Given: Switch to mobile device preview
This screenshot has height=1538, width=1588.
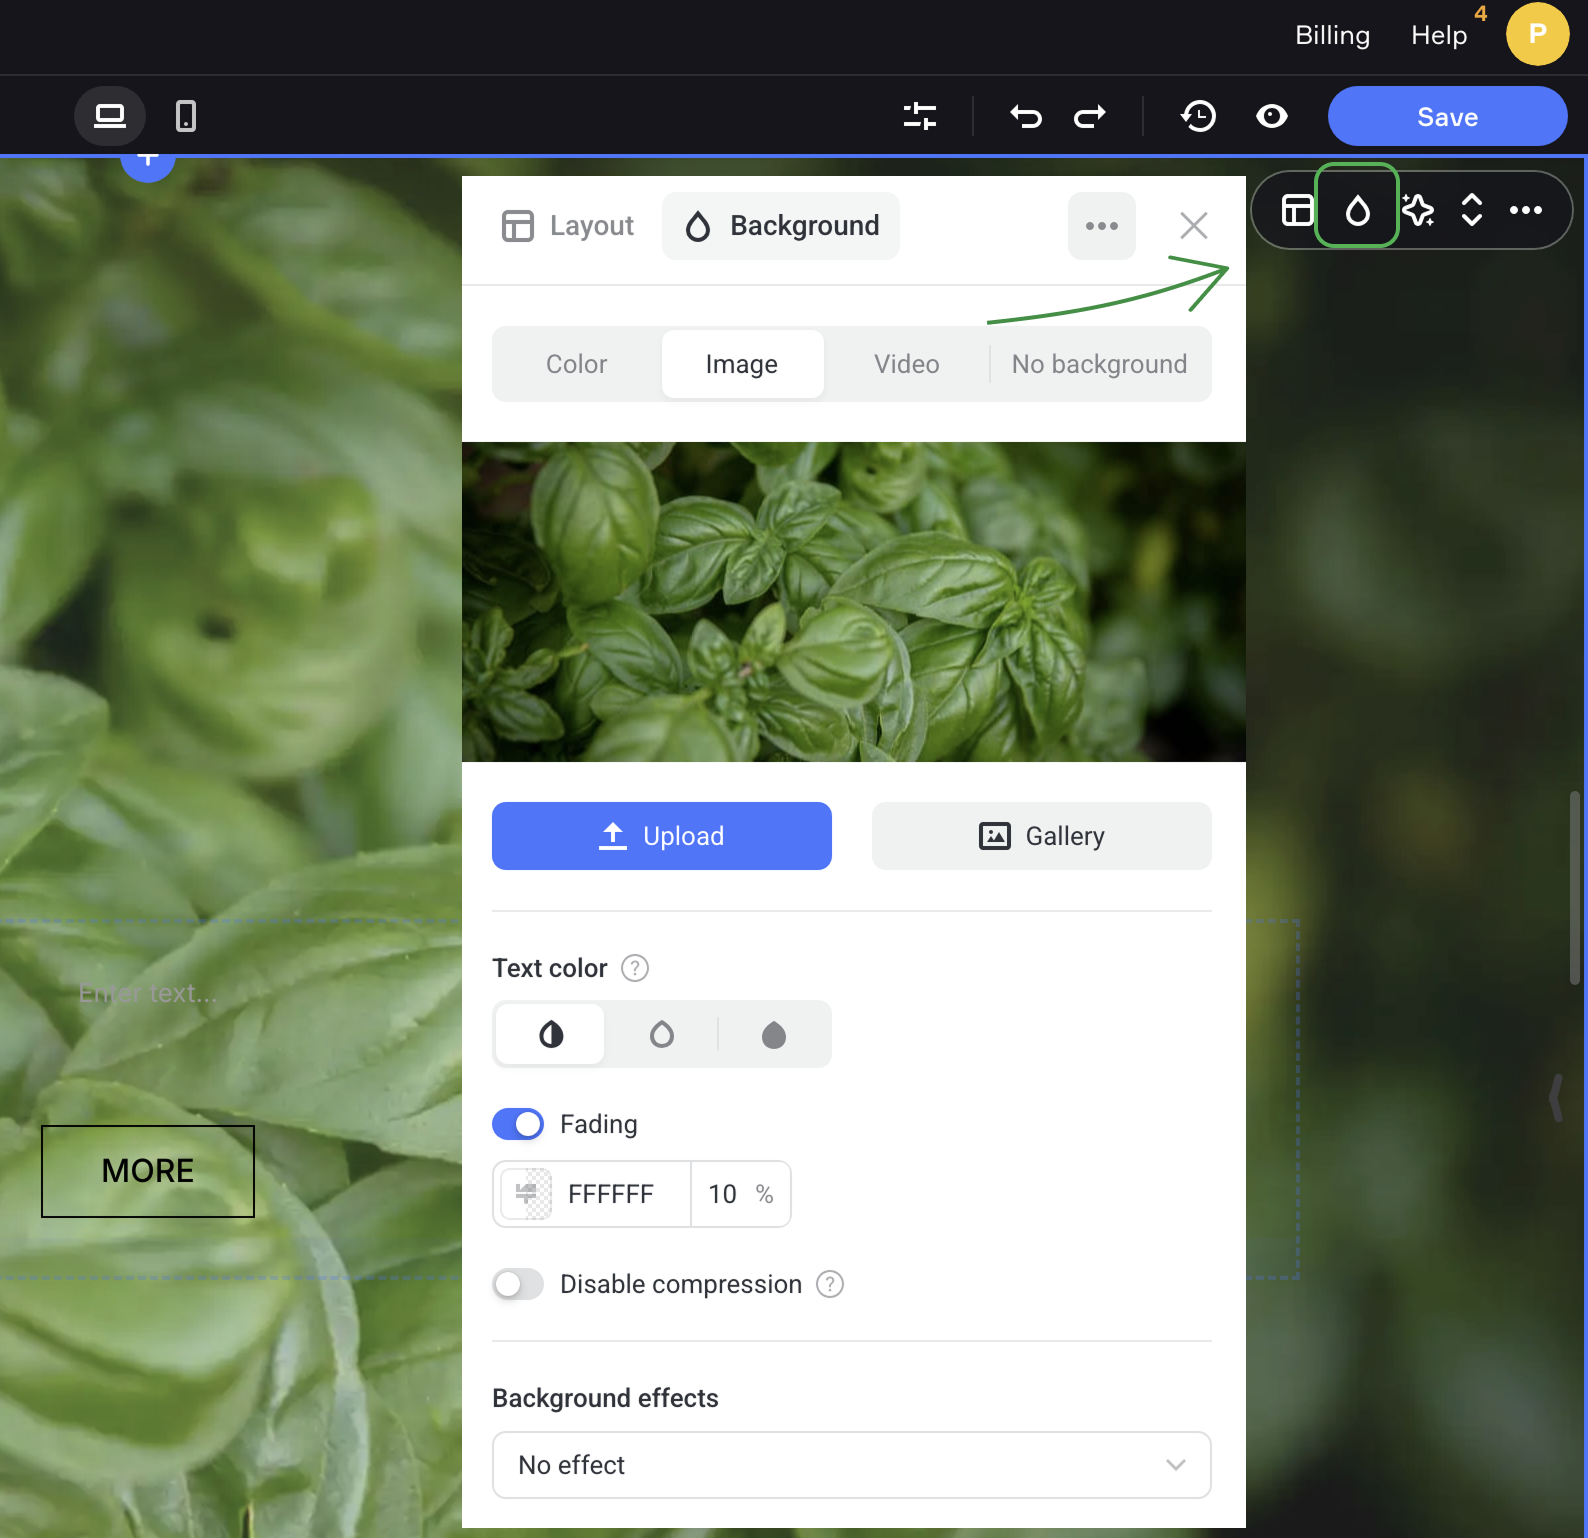Looking at the screenshot, I should [186, 117].
